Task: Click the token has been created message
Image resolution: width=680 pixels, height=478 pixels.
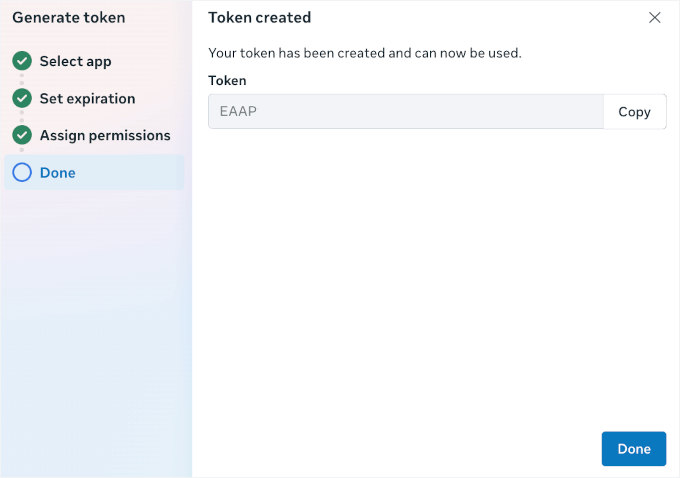Action: [364, 53]
